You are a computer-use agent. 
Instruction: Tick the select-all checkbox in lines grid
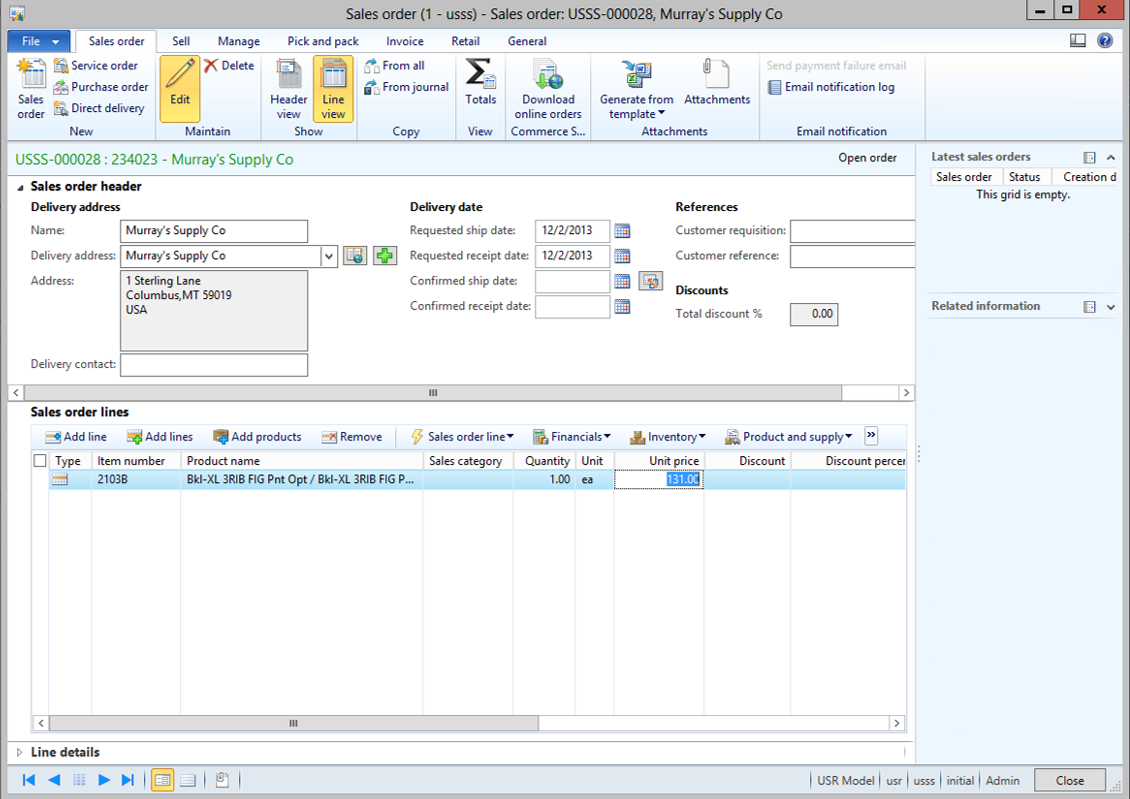point(40,461)
